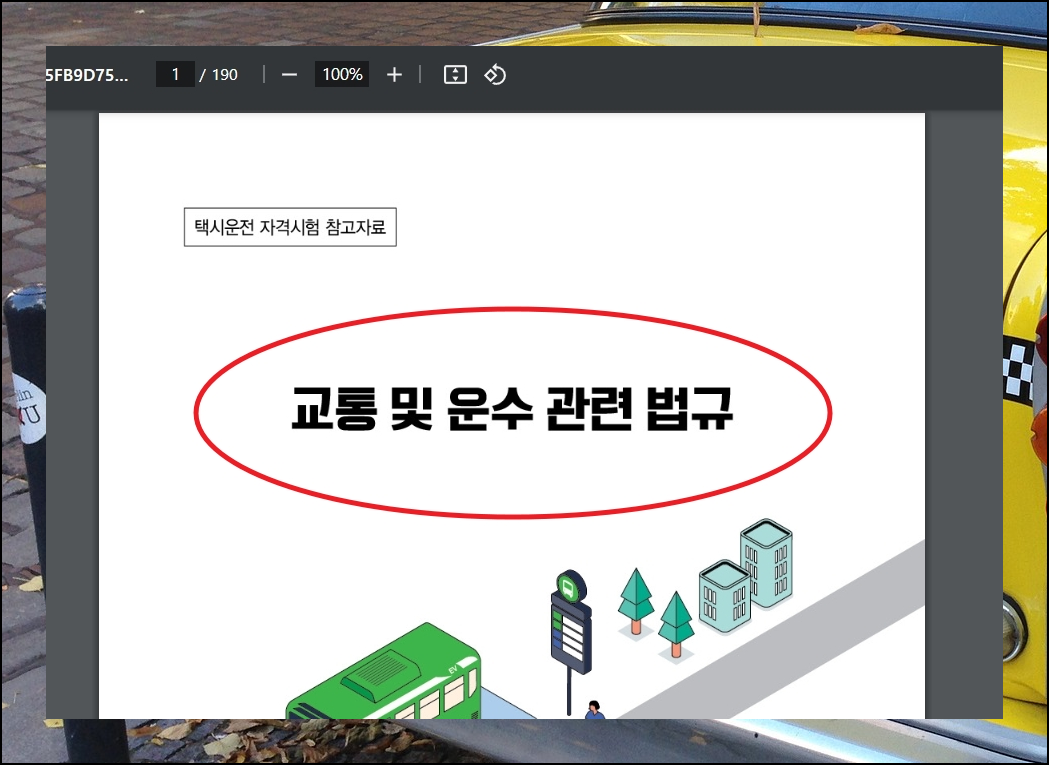Click the PDF file name 5FB9D75...
1049x765 pixels.
coord(86,75)
